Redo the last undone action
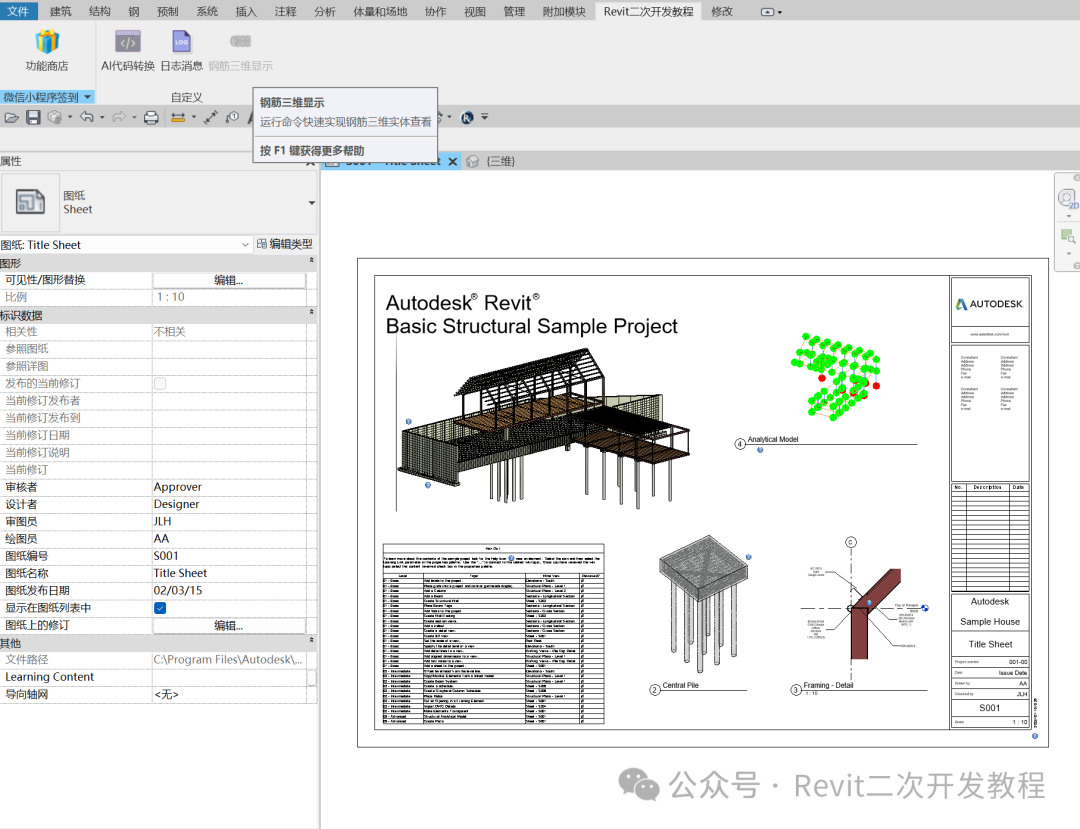 pyautogui.click(x=119, y=117)
